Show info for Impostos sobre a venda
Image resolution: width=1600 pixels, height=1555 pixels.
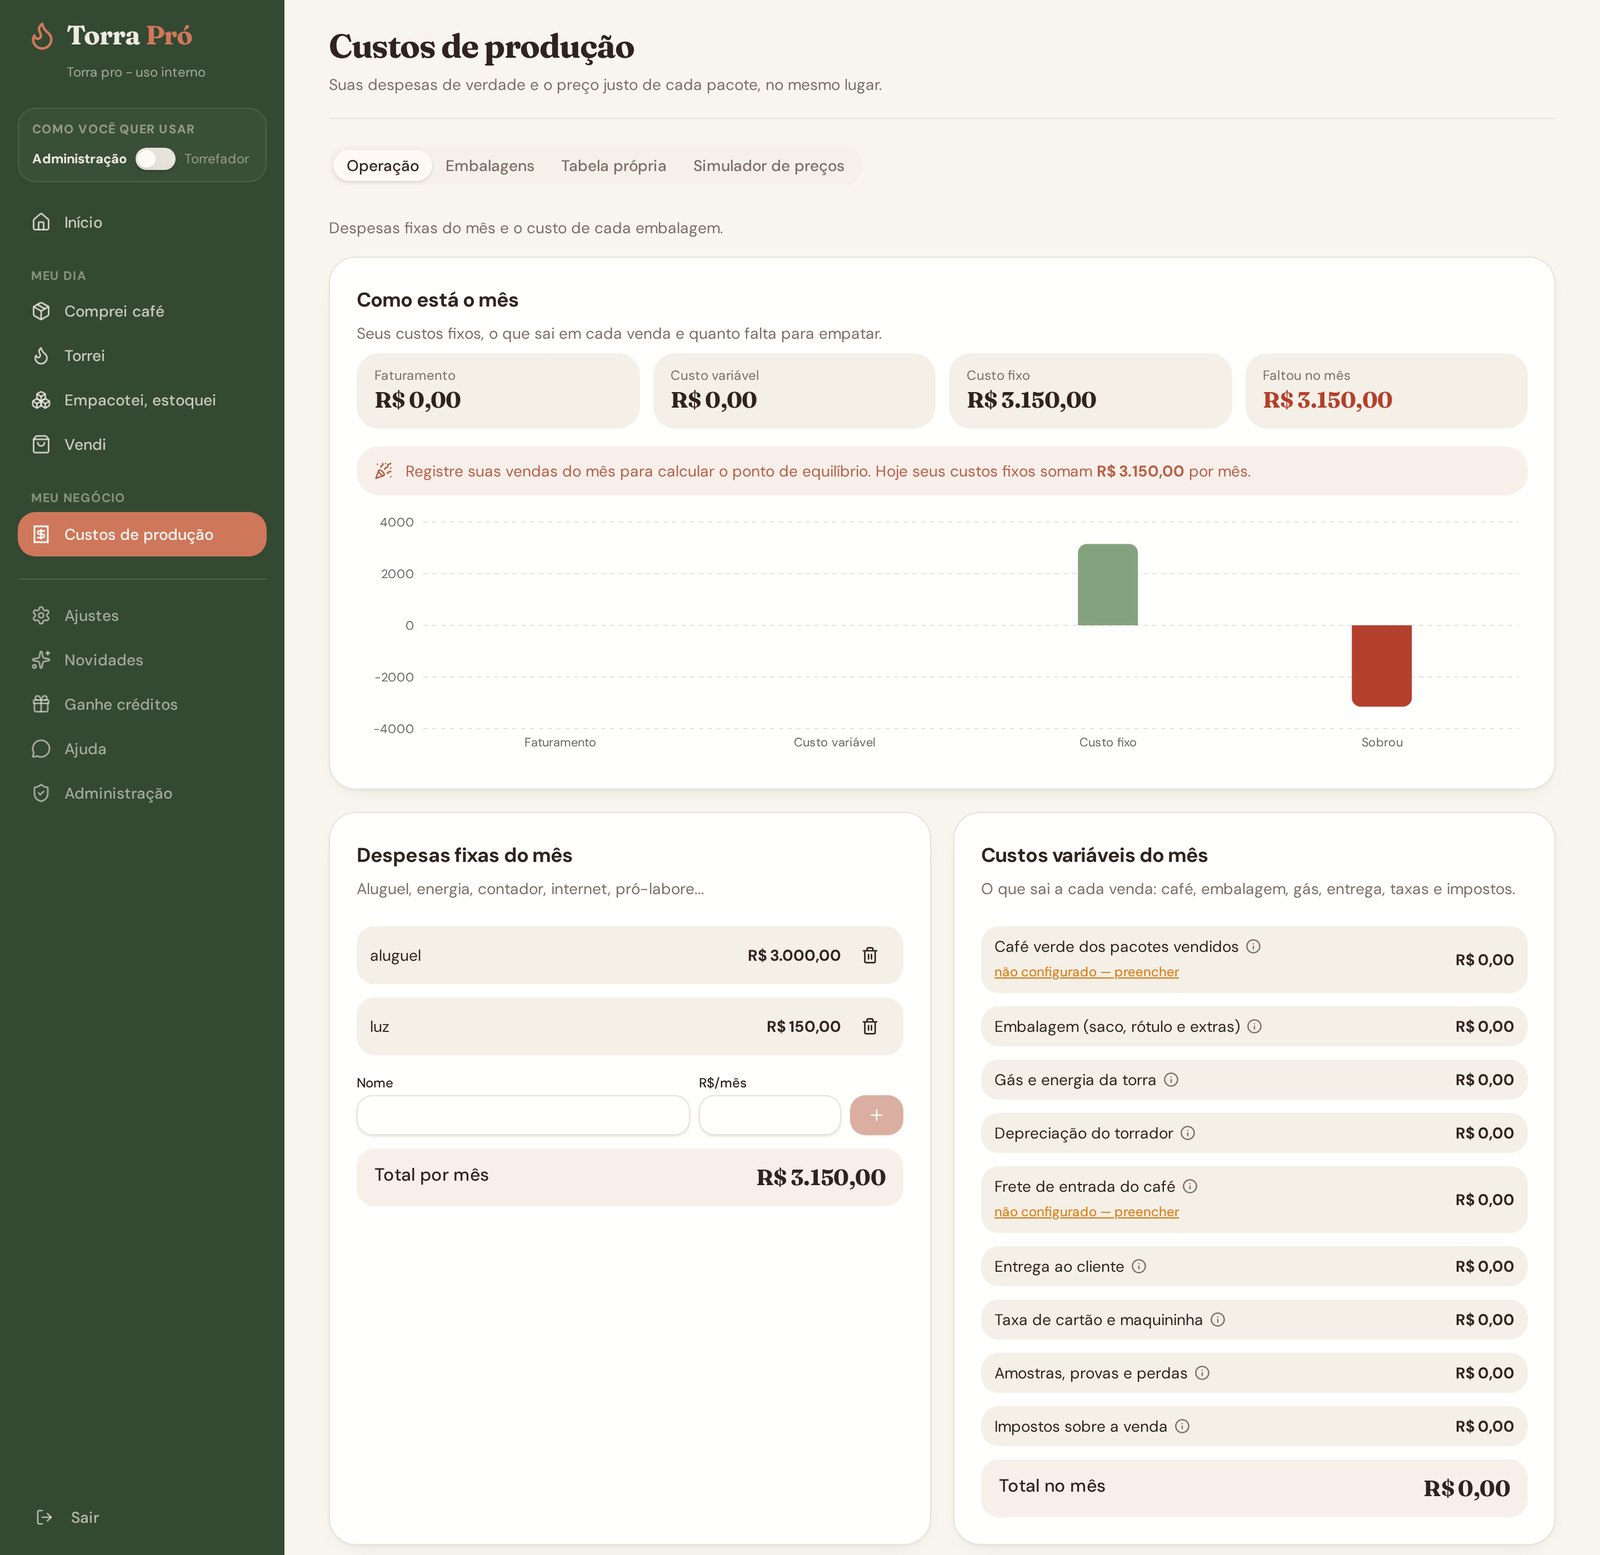click(x=1182, y=1426)
